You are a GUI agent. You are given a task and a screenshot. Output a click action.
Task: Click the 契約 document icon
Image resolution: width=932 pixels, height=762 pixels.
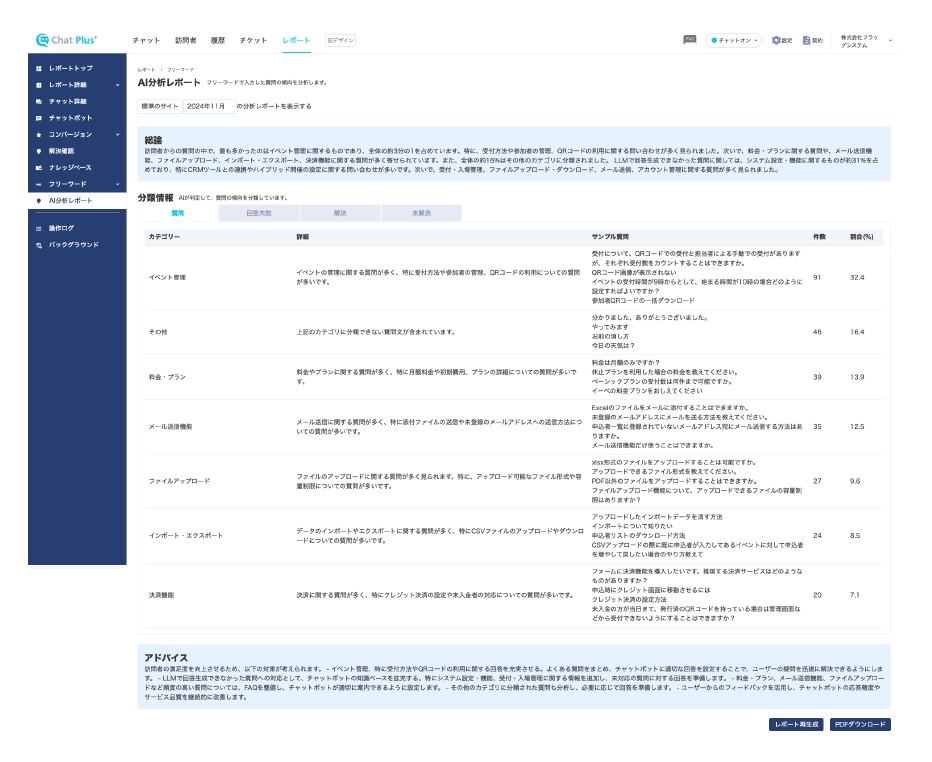tap(812, 40)
